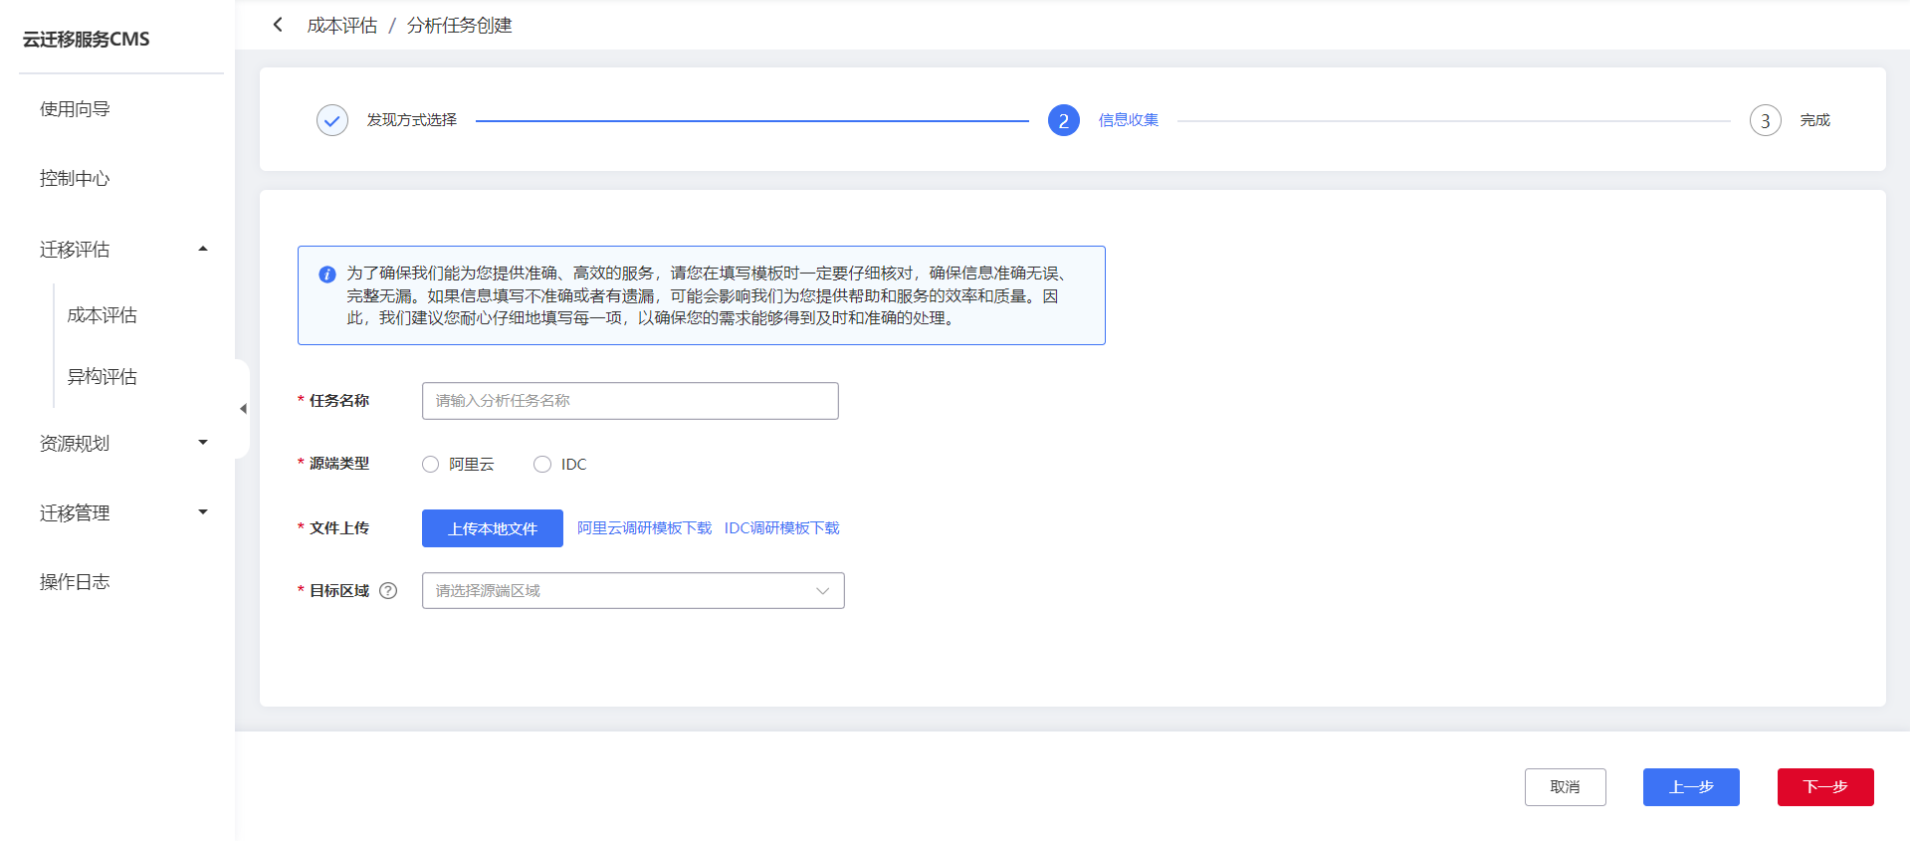Open 异构评估 in the sidebar
Image resolution: width=1910 pixels, height=841 pixels.
click(x=102, y=377)
